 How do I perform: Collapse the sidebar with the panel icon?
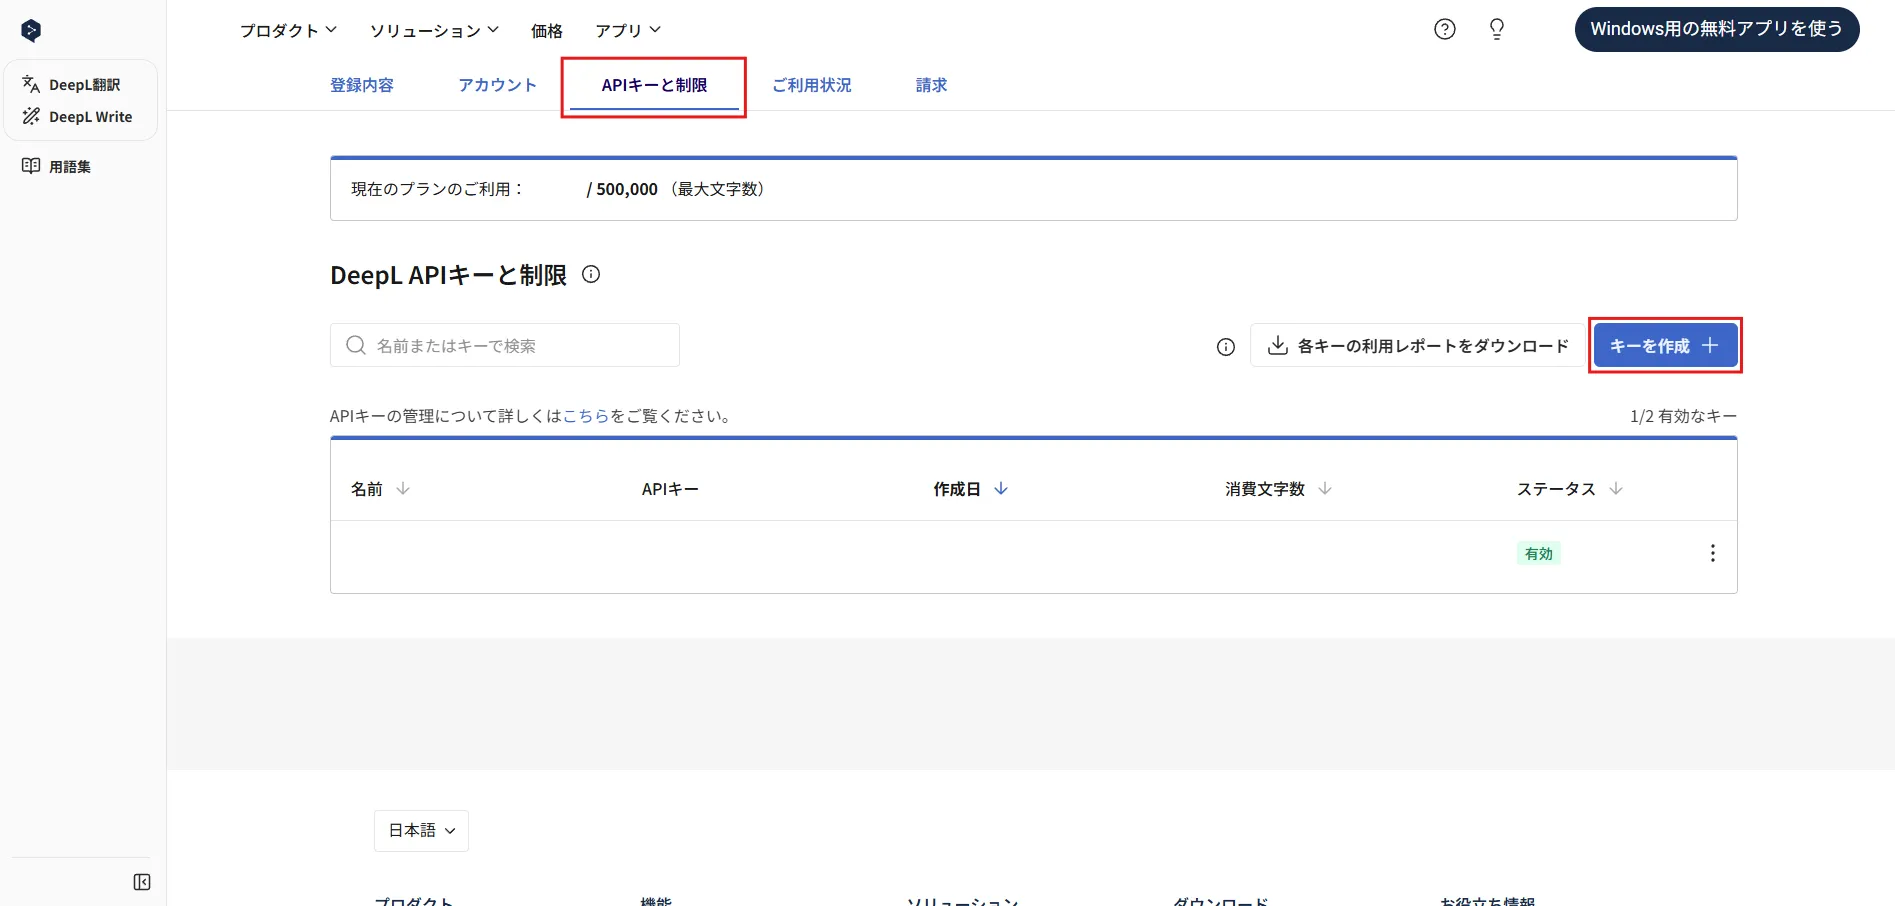click(x=142, y=882)
